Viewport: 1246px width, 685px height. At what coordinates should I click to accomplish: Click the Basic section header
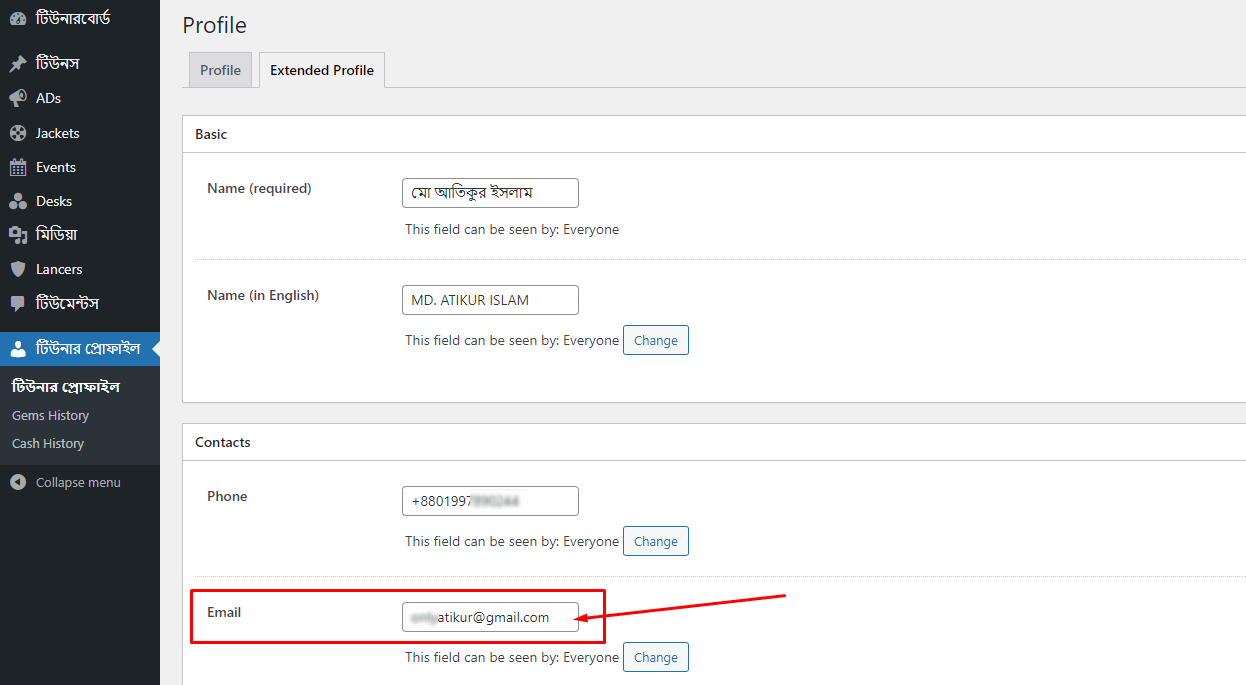click(x=211, y=134)
